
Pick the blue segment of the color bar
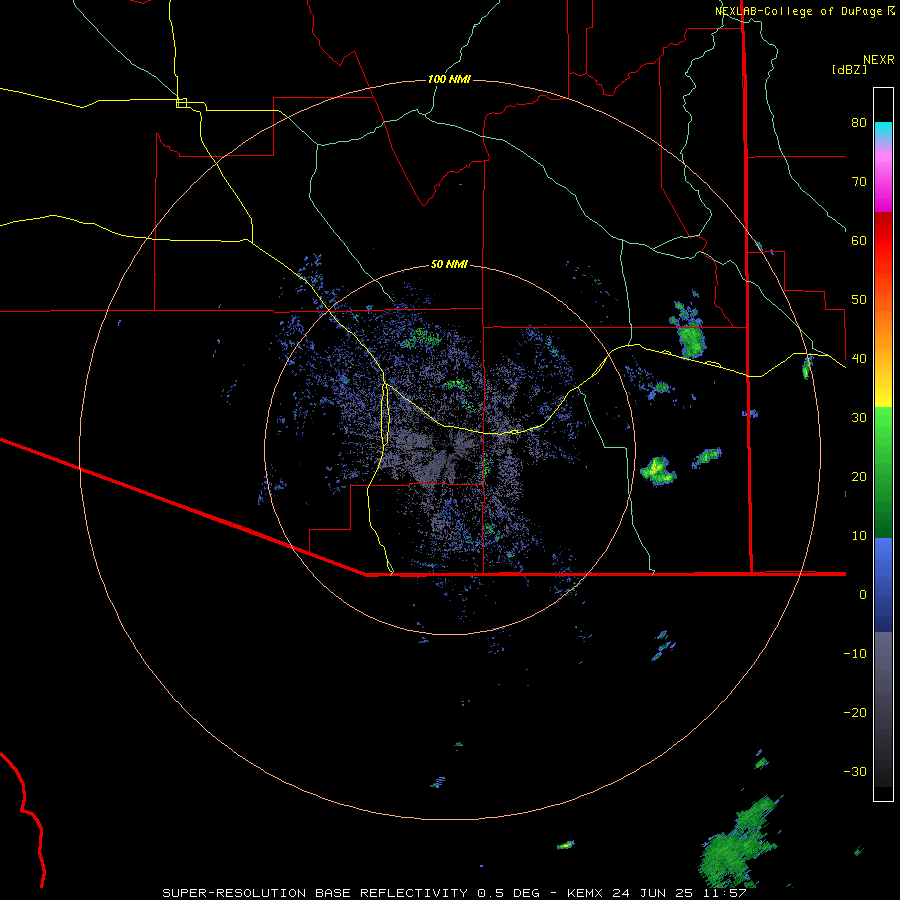pos(883,585)
